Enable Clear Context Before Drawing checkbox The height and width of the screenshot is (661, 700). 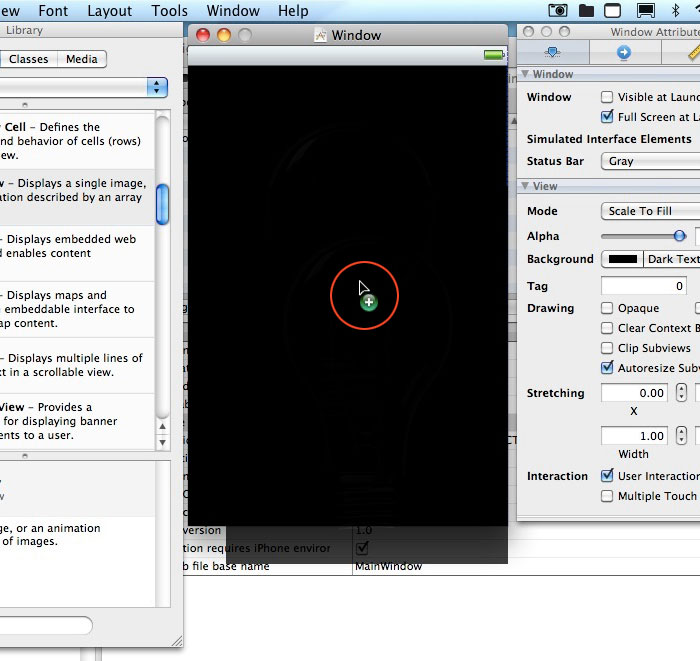tap(607, 328)
